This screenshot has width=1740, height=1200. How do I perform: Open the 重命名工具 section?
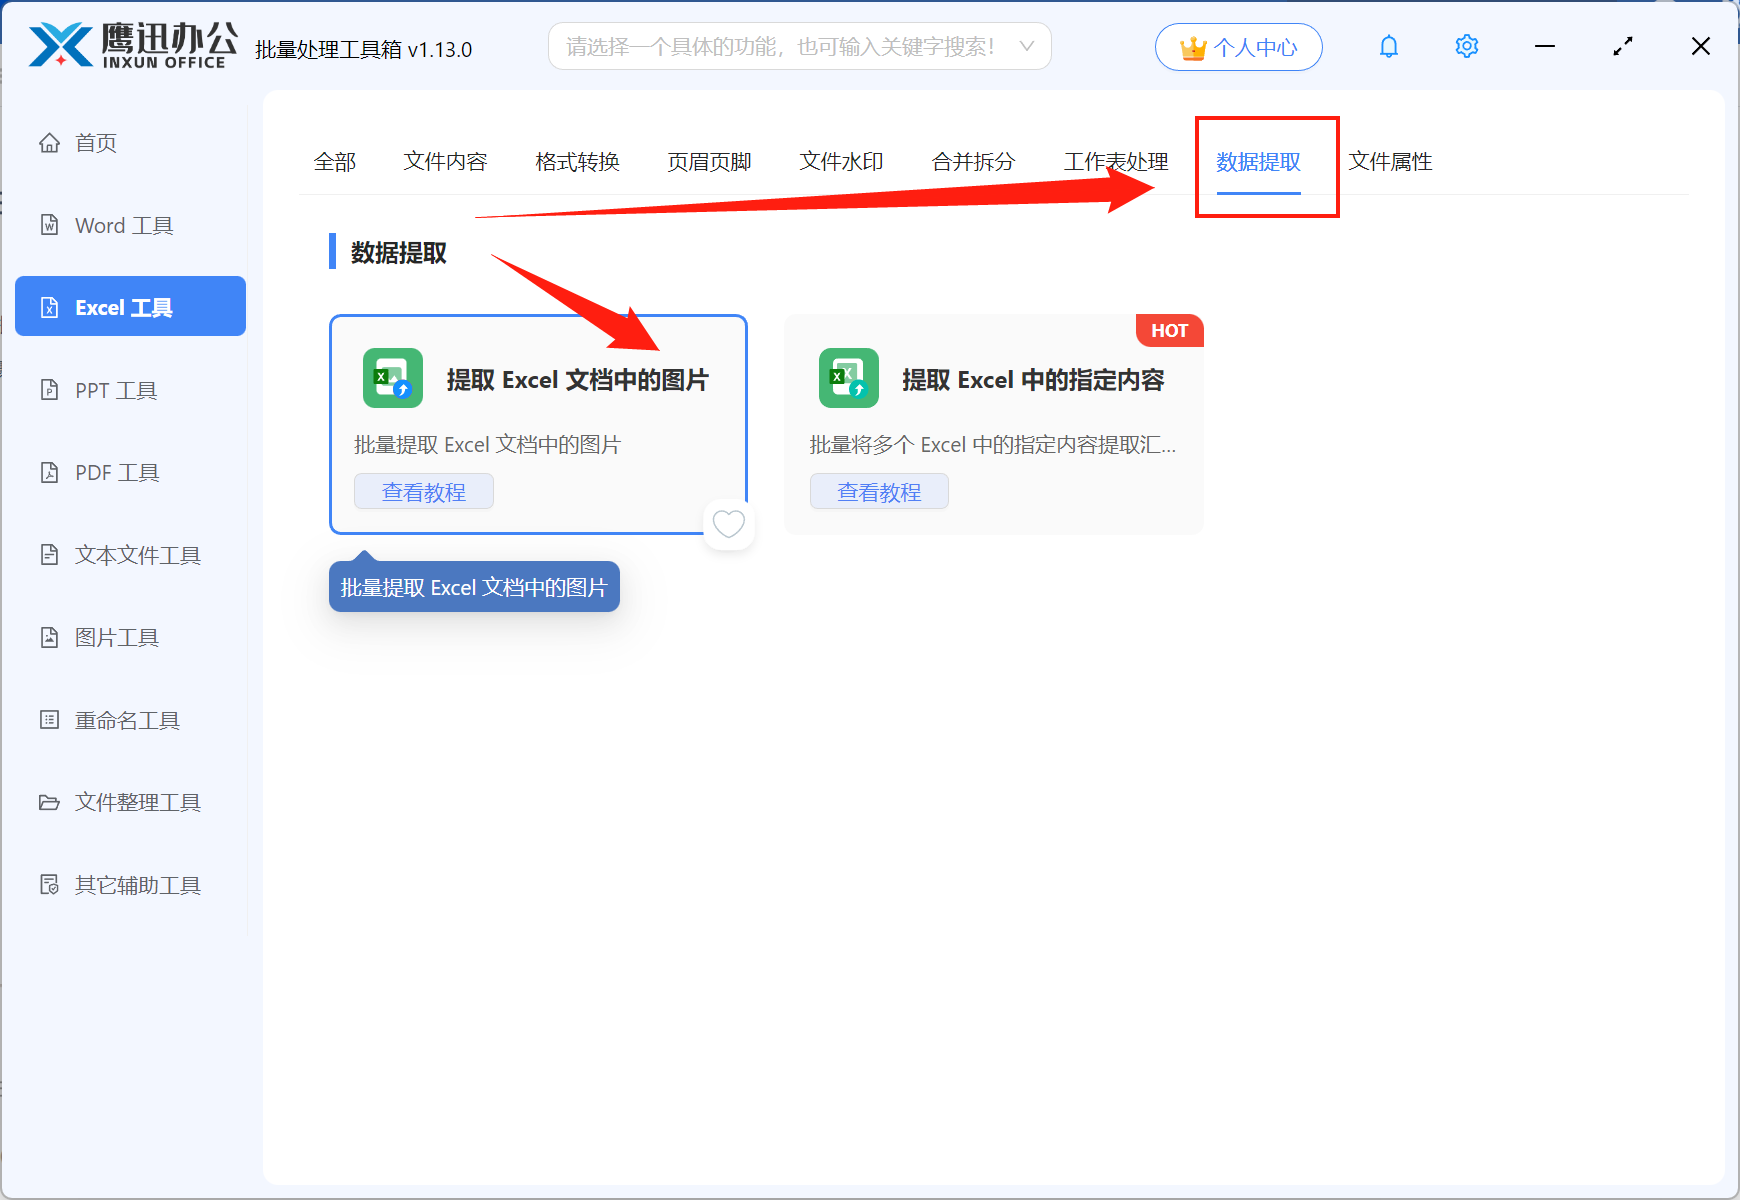pos(125,719)
